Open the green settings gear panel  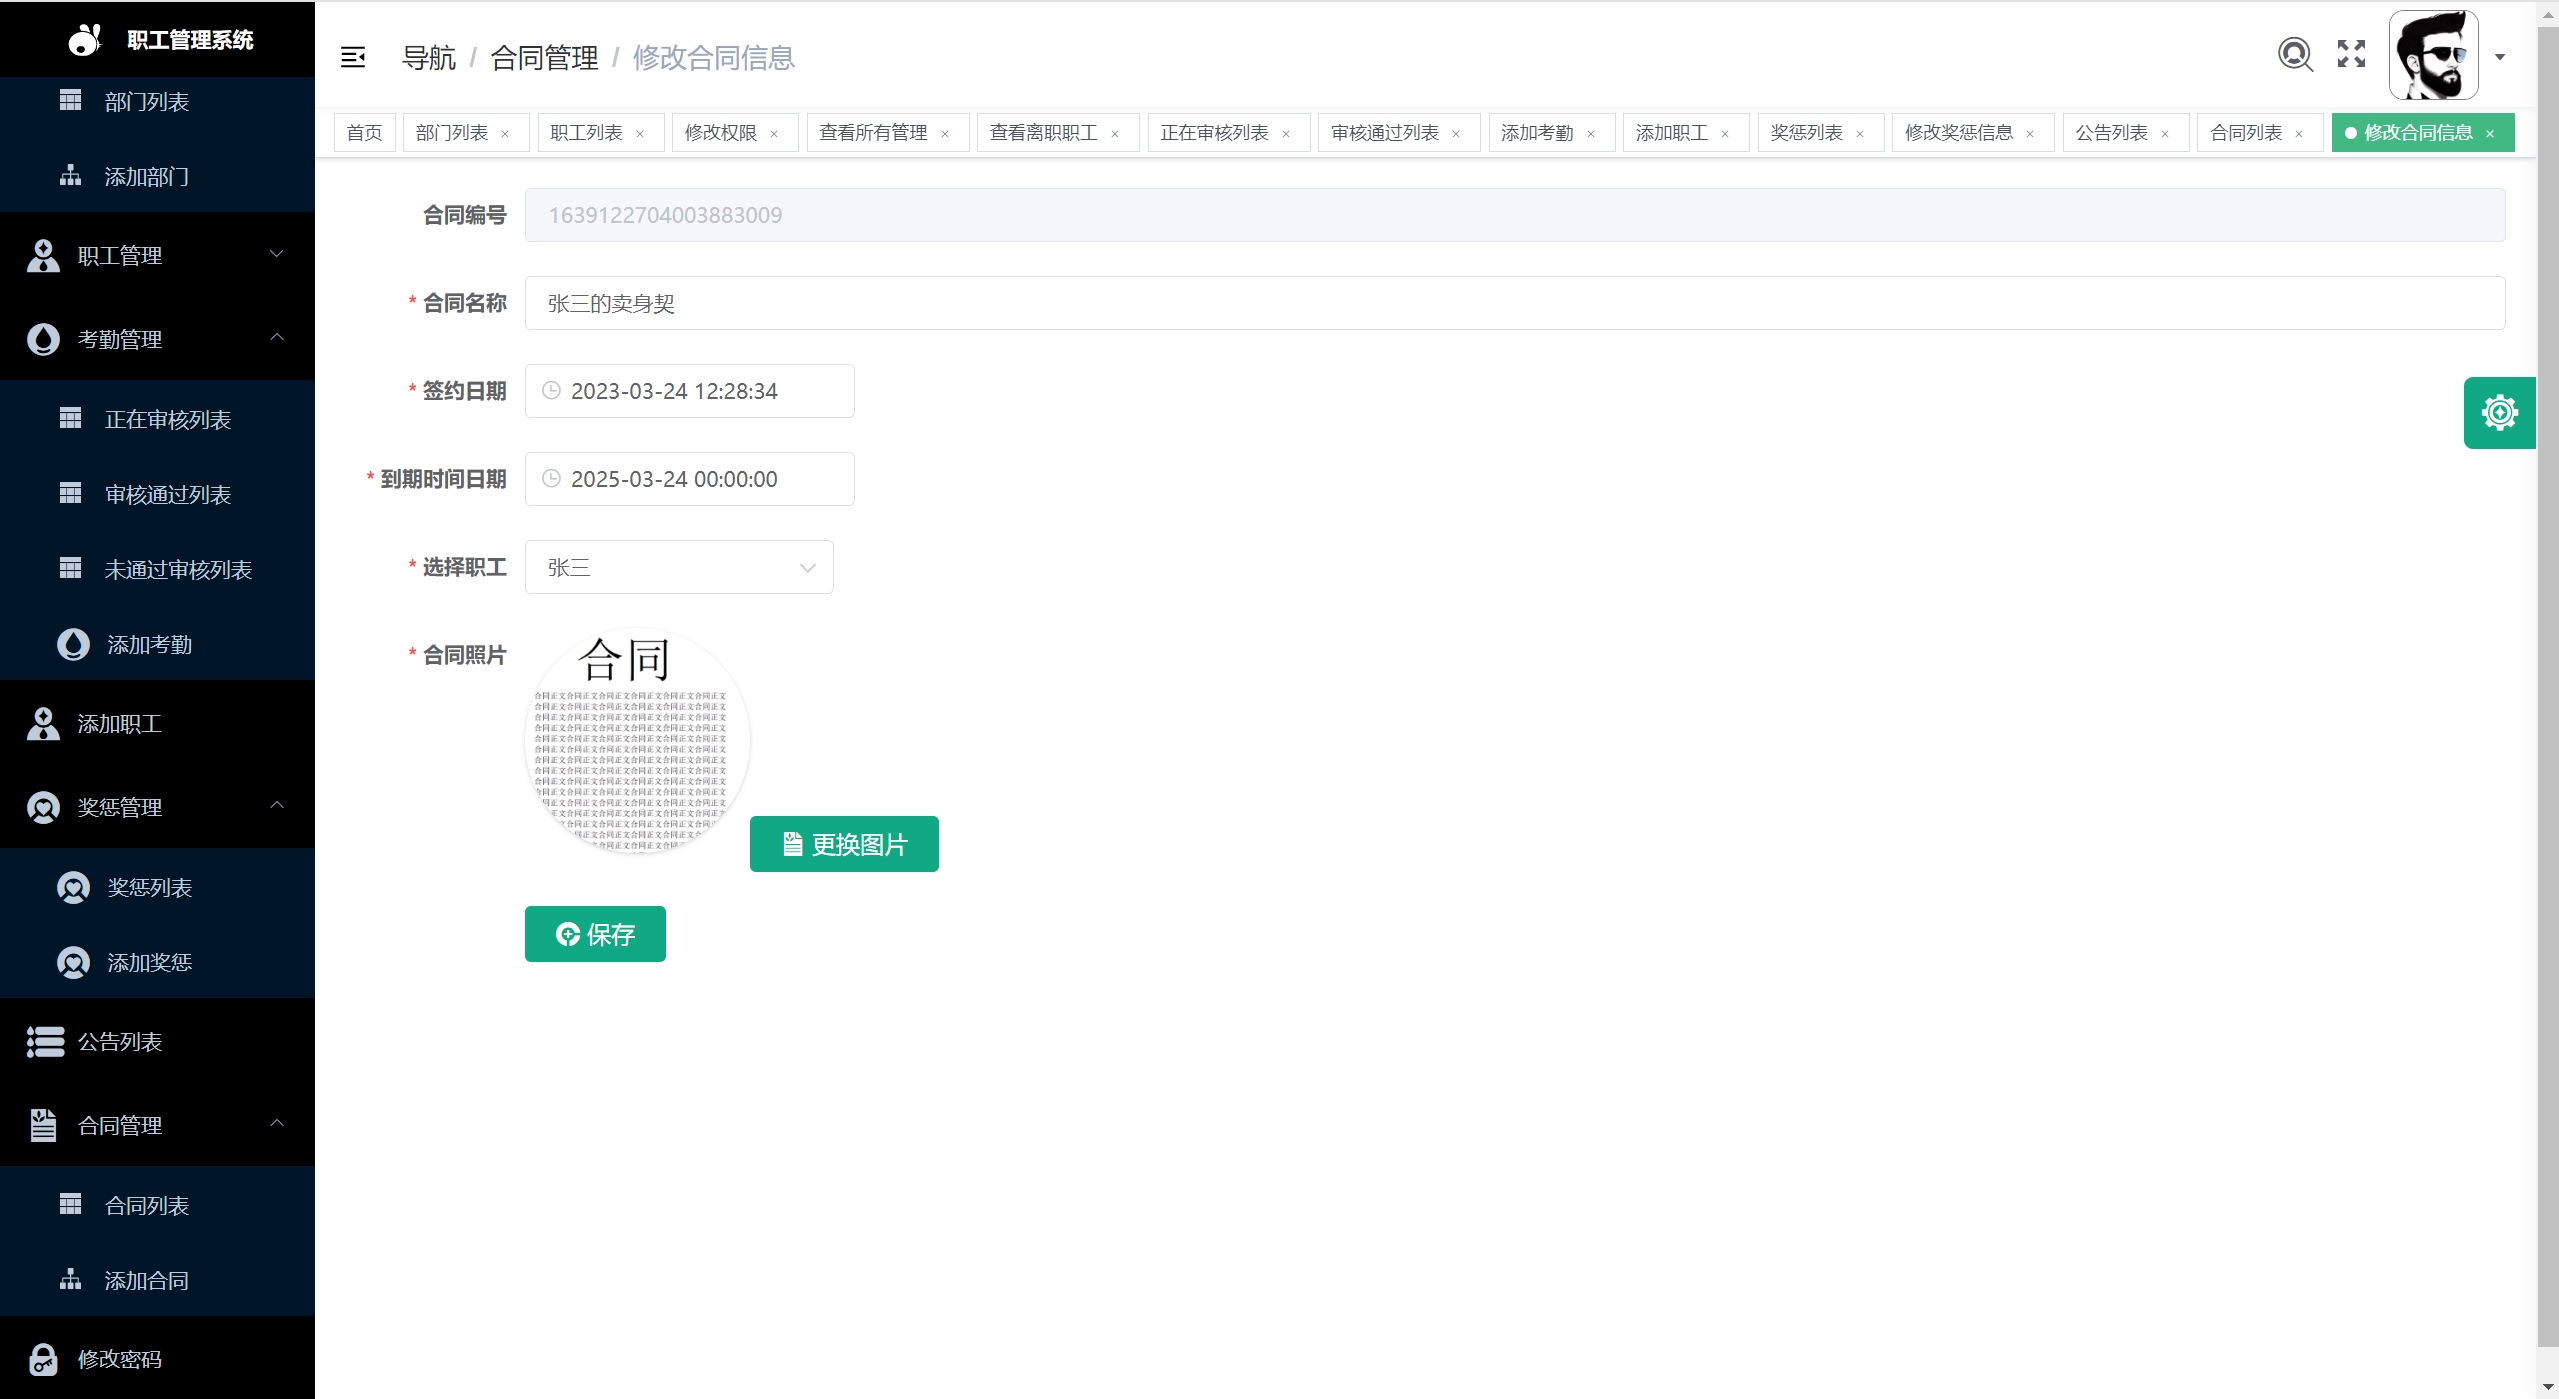pos(2499,413)
